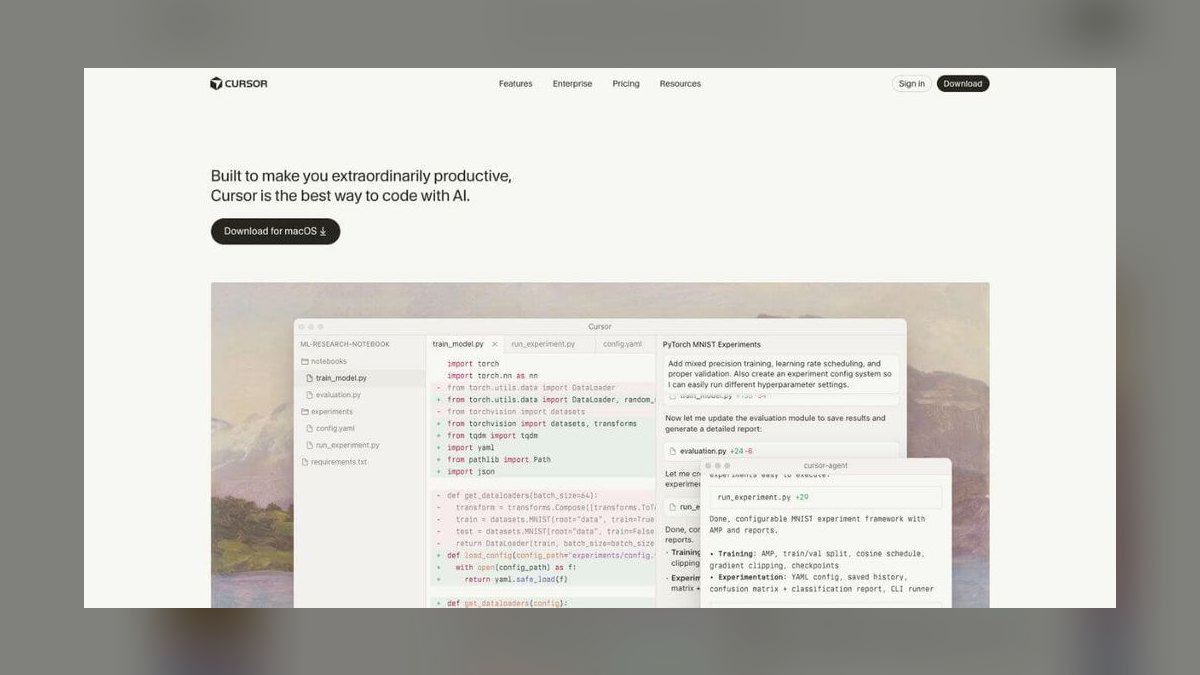
Task: Open run_experiment.py +29 card in cursor-agent
Action: [826, 497]
